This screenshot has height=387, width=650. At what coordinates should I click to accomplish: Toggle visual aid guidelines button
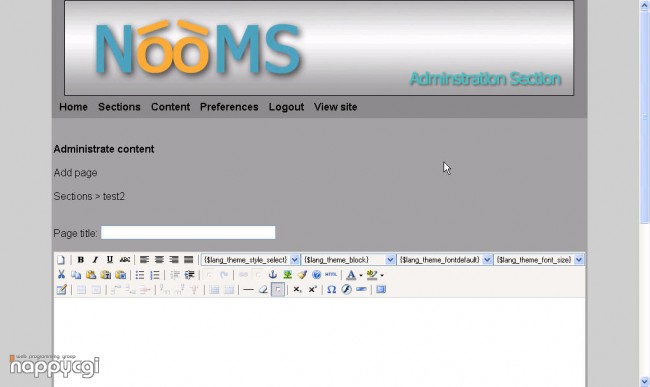click(278, 289)
